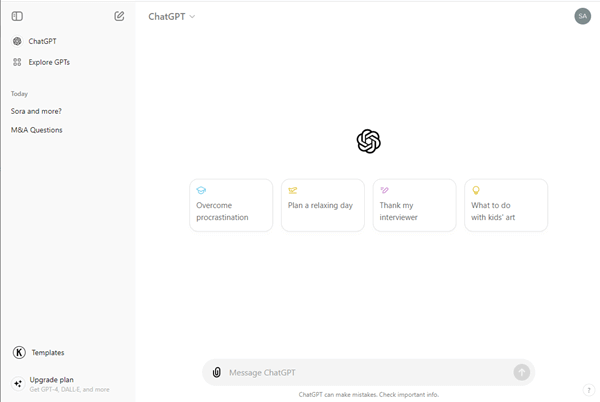Click the Explore GPTs grid icon

point(17,62)
